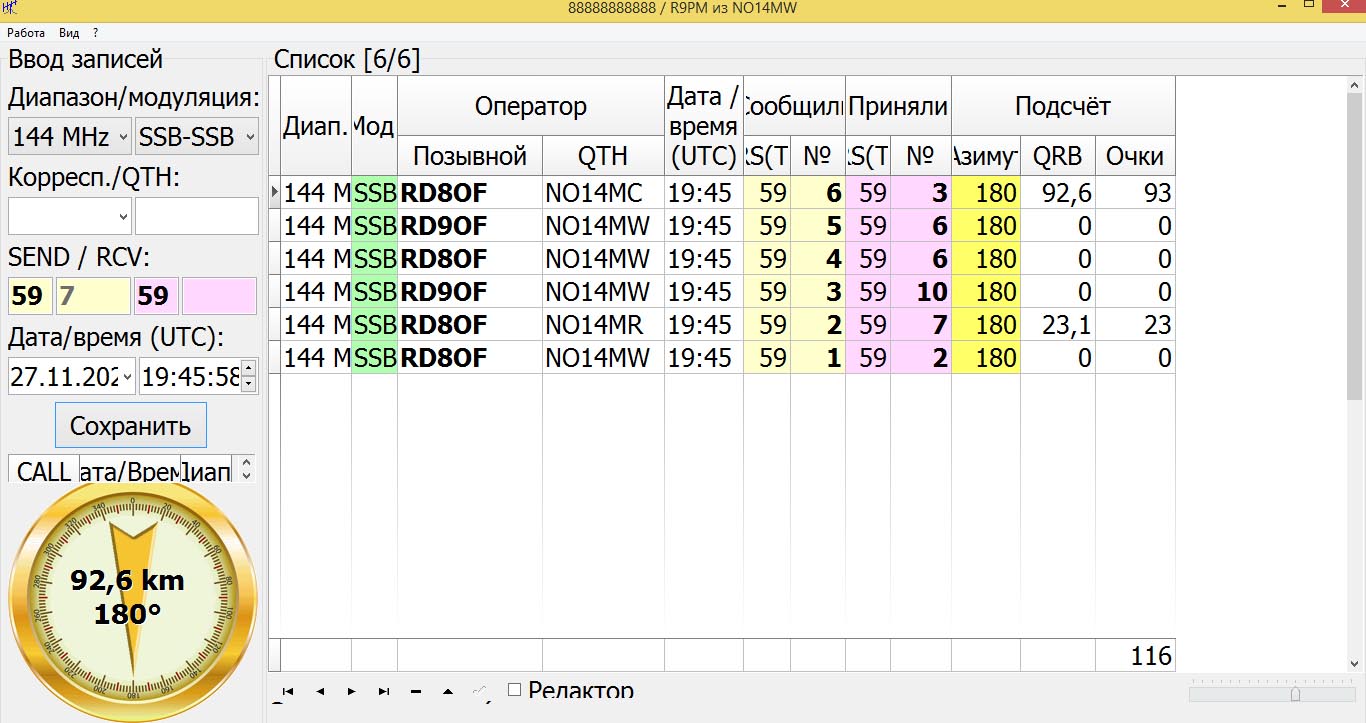Viewport: 1366px width, 723px height.
Task: Click the golden compass azimuth indicator
Action: (133, 598)
